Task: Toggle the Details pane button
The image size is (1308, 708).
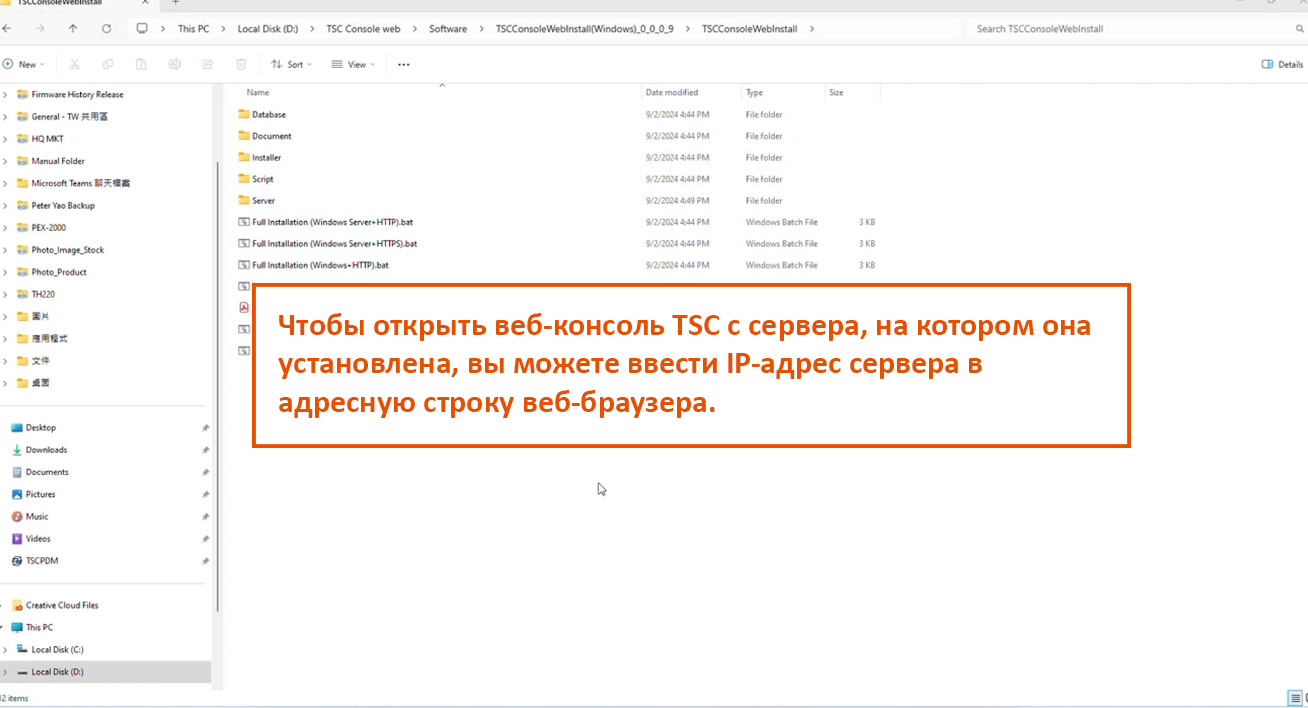Action: (1282, 64)
